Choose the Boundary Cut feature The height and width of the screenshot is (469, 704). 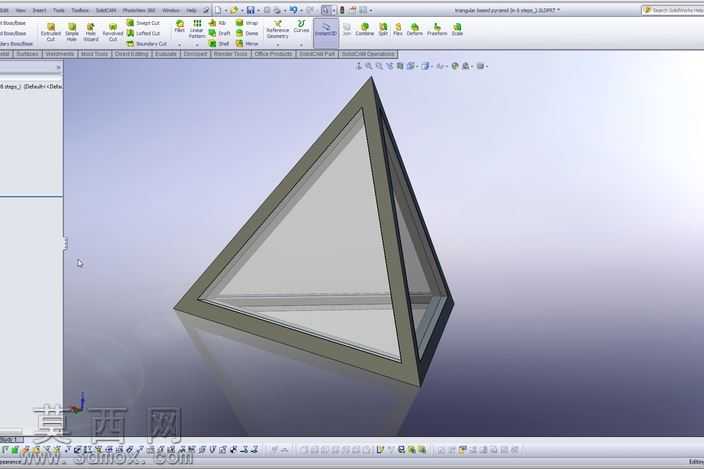pyautogui.click(x=146, y=44)
